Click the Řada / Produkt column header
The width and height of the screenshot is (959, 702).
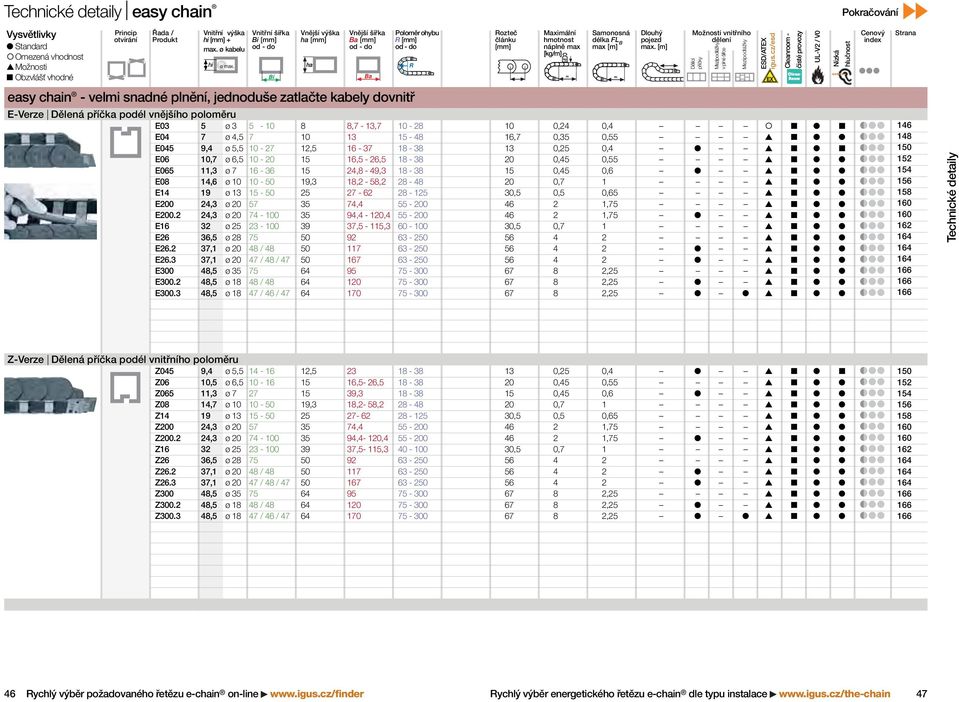(165, 36)
